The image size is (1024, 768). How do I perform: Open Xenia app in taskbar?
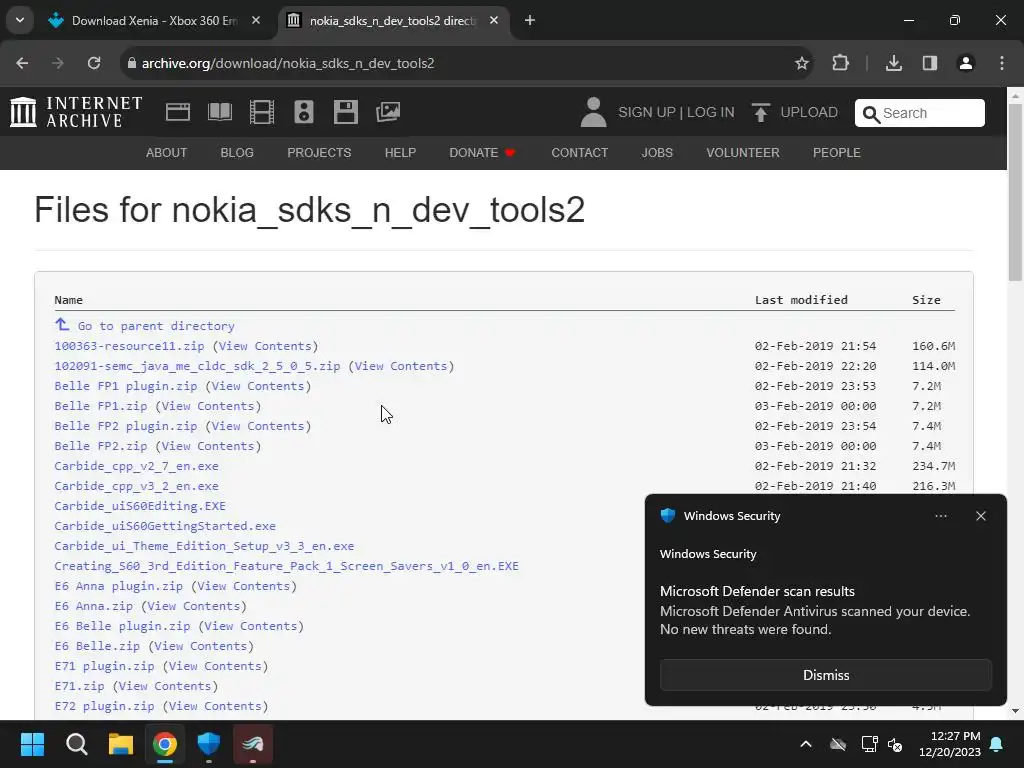[x=253, y=744]
